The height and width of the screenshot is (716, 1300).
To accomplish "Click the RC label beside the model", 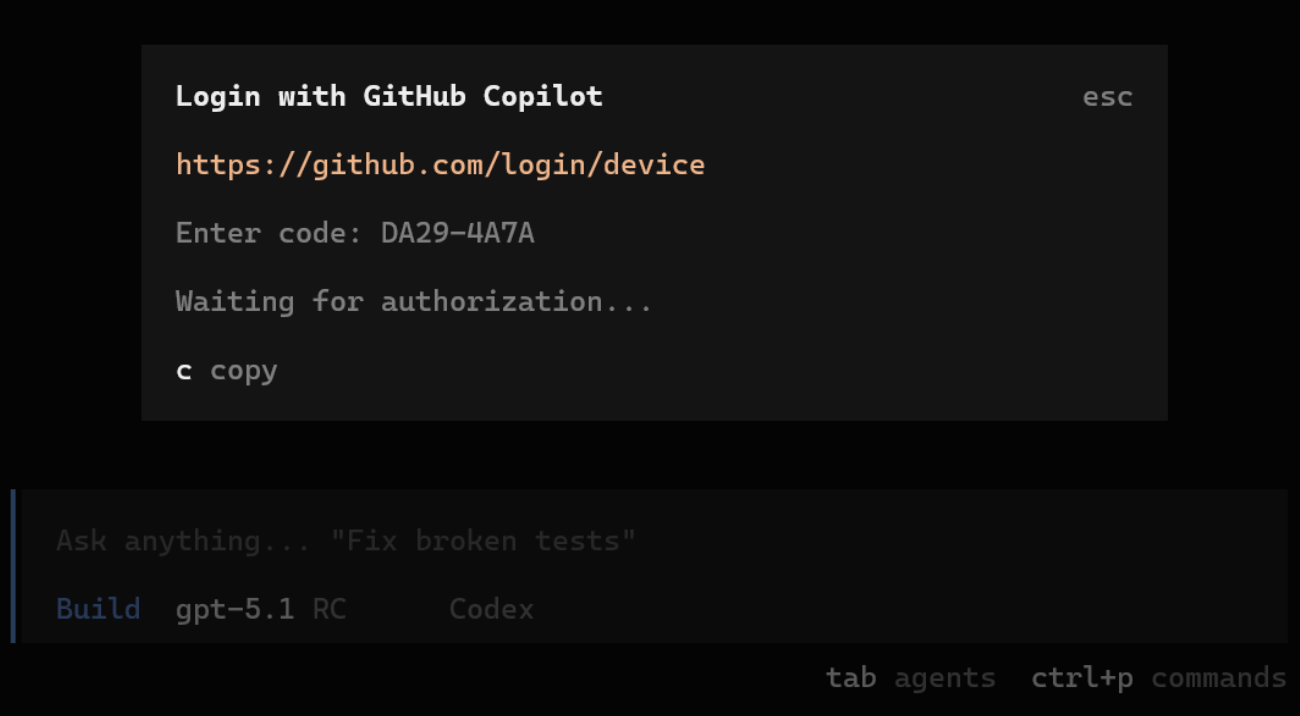I will (x=329, y=609).
